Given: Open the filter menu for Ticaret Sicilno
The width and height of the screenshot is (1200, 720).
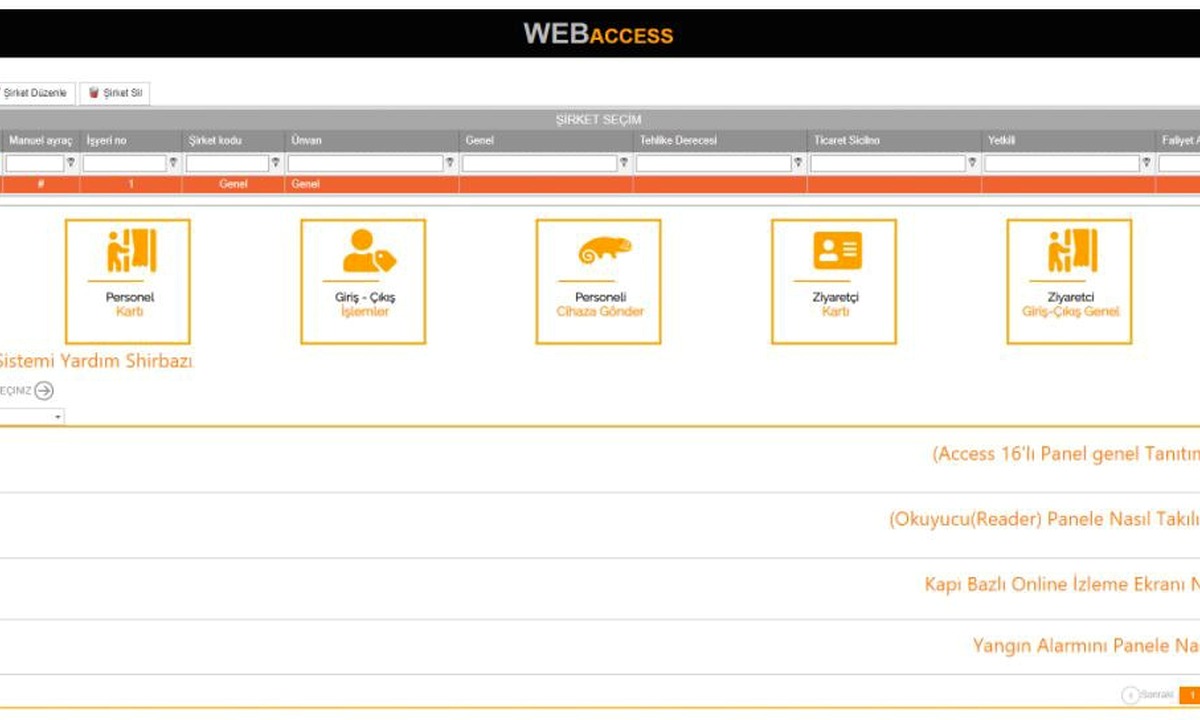Looking at the screenshot, I should tap(971, 162).
